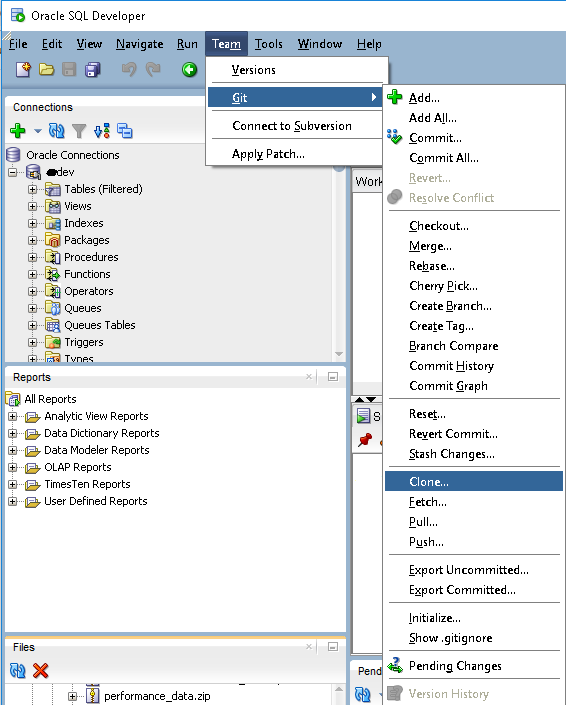
Task: Minimize the Files panel
Action: click(x=333, y=647)
